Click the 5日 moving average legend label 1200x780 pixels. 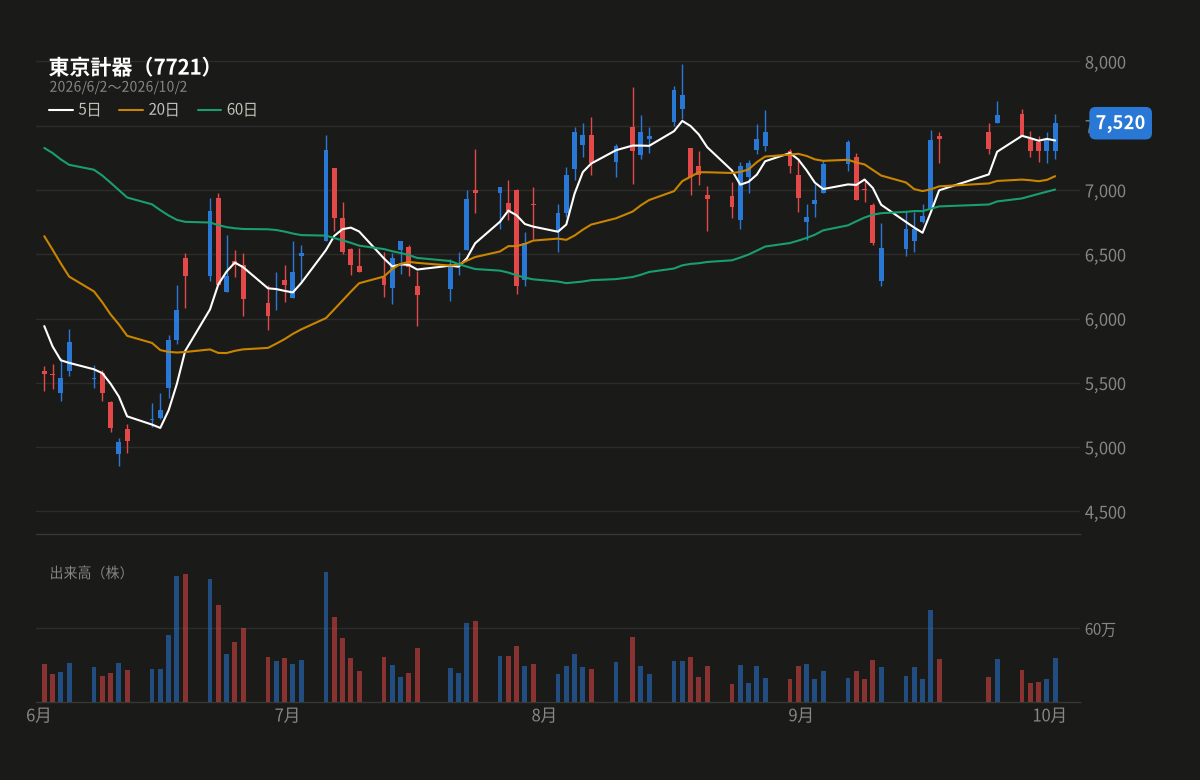[x=90, y=110]
